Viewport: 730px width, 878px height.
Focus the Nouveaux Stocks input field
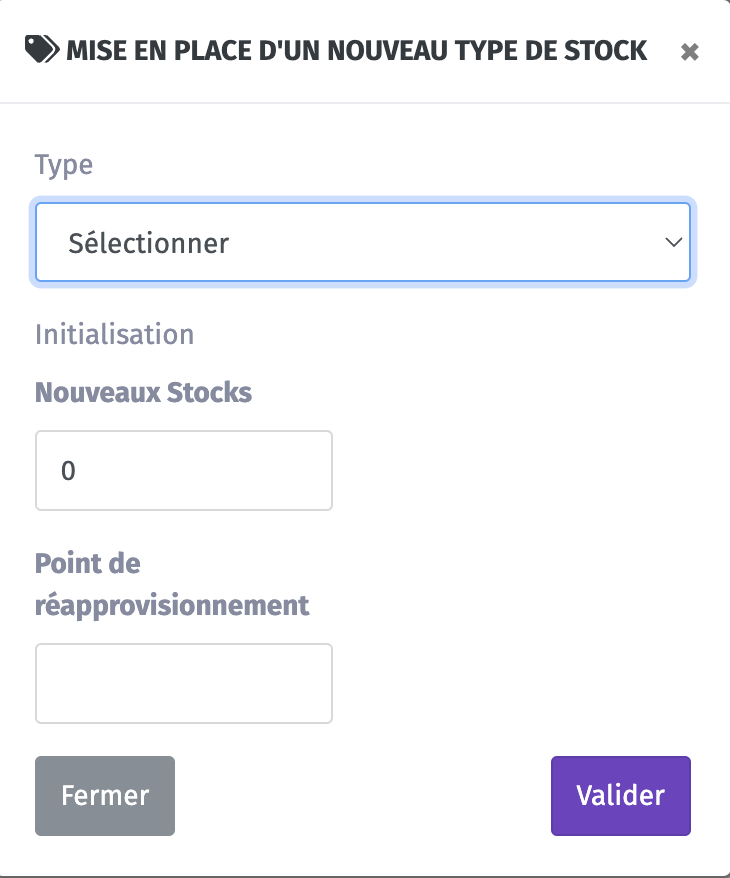[184, 470]
